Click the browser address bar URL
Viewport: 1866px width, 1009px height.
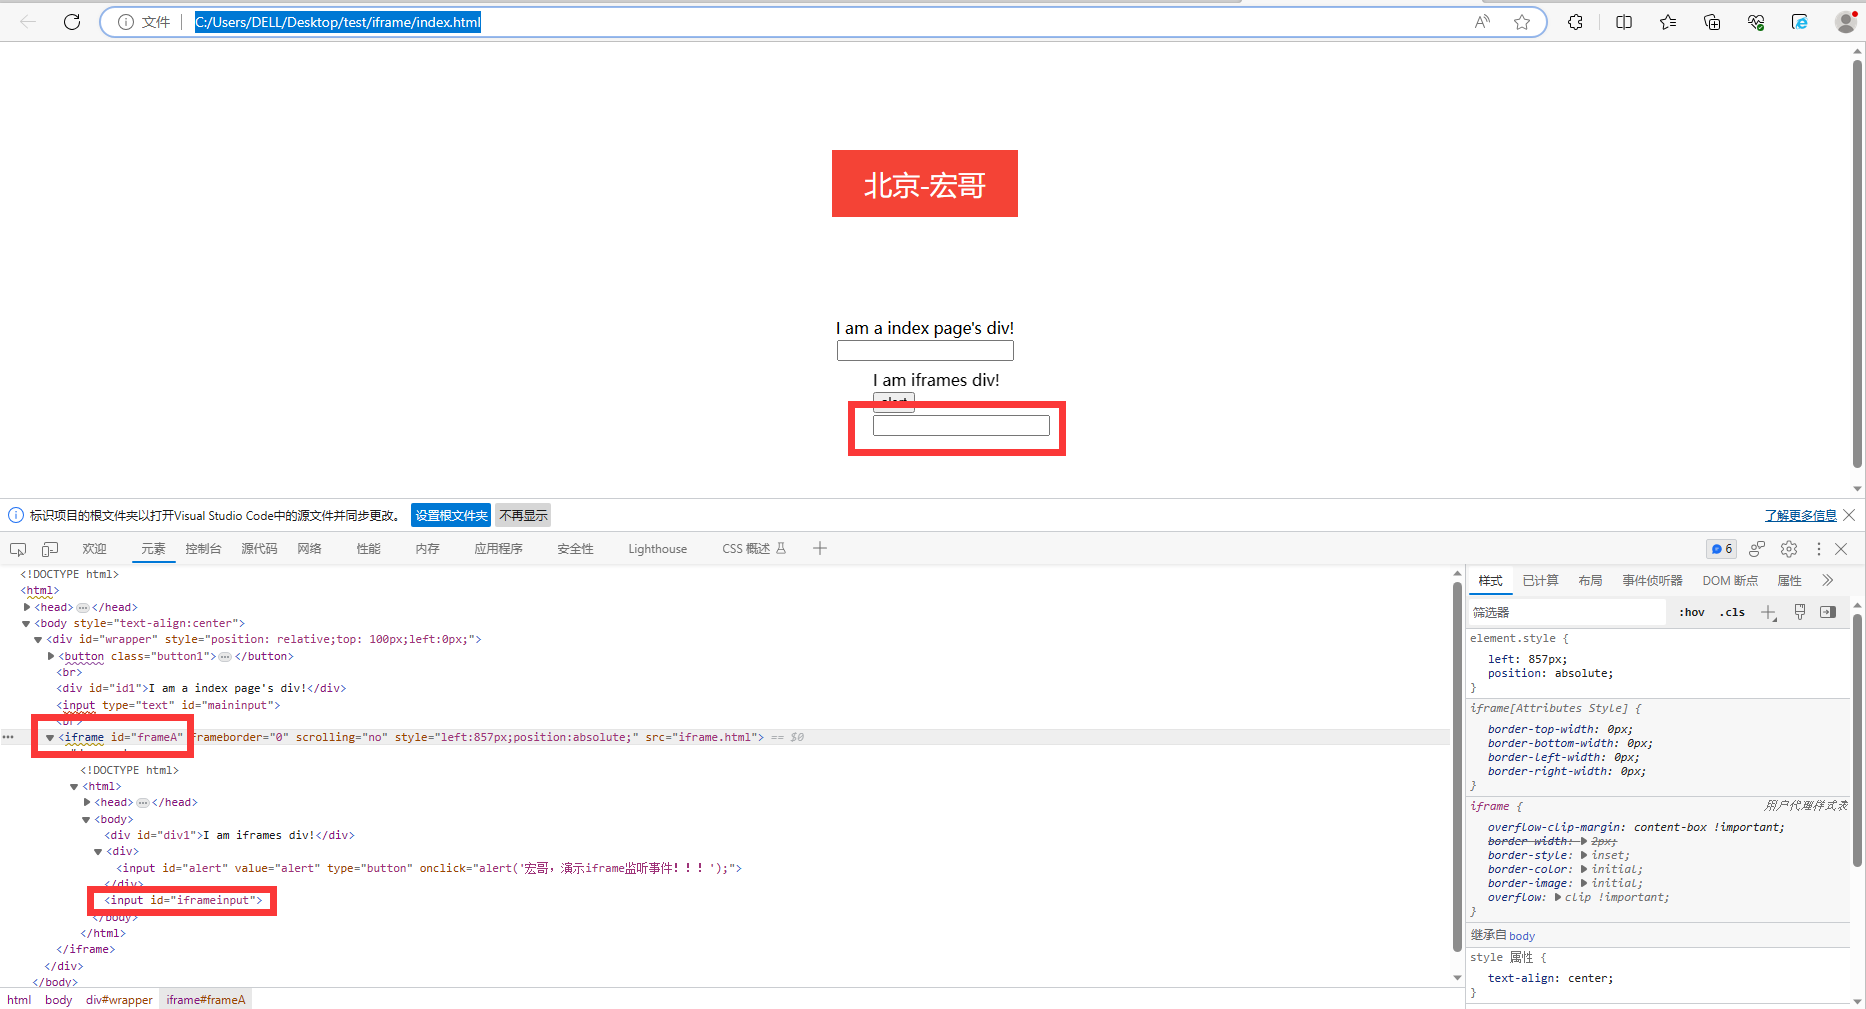[x=337, y=22]
